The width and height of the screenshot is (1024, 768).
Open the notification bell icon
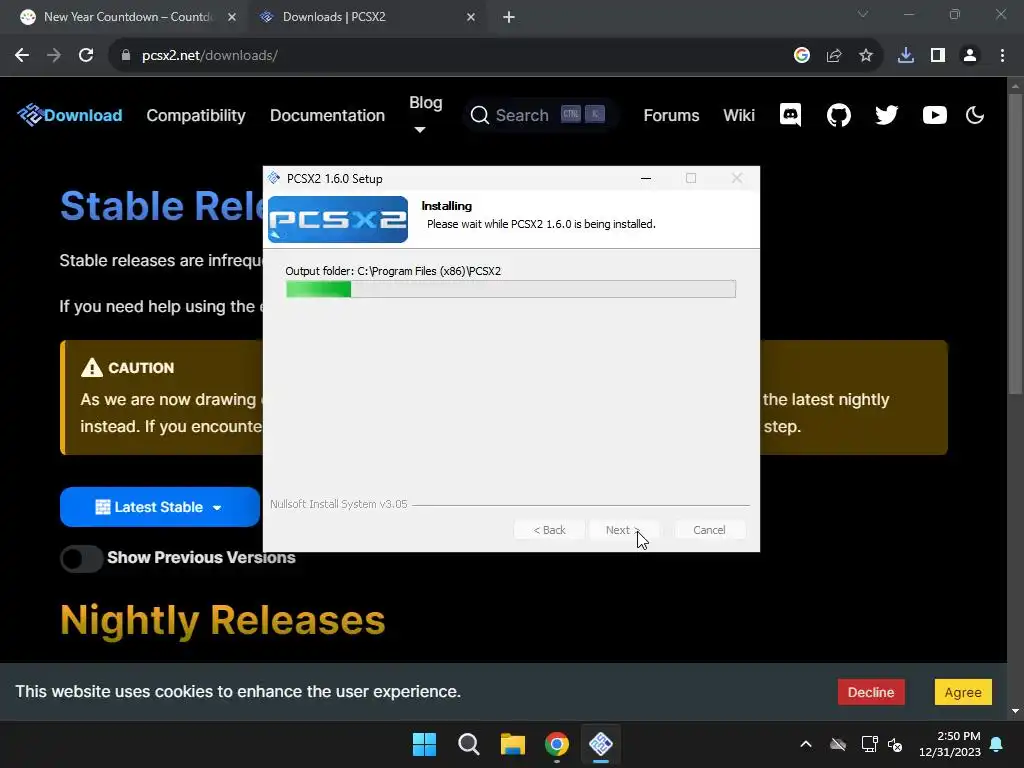click(997, 744)
